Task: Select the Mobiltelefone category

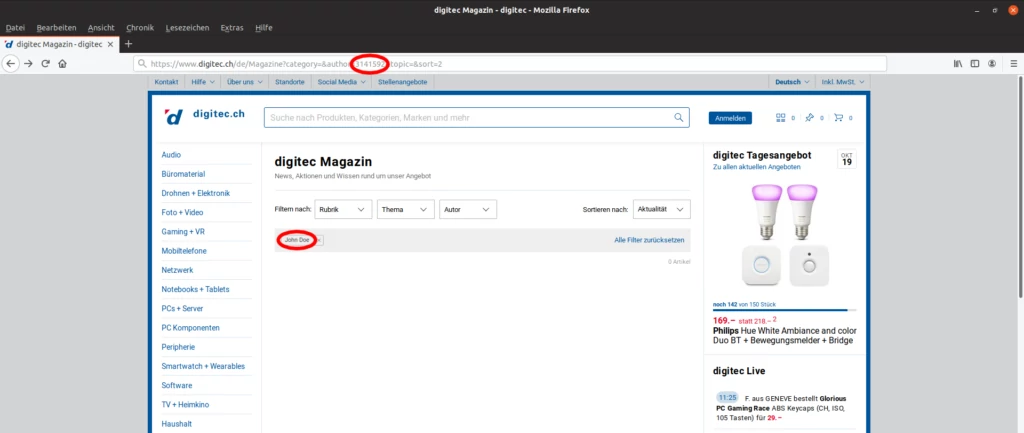Action: [x=183, y=251]
